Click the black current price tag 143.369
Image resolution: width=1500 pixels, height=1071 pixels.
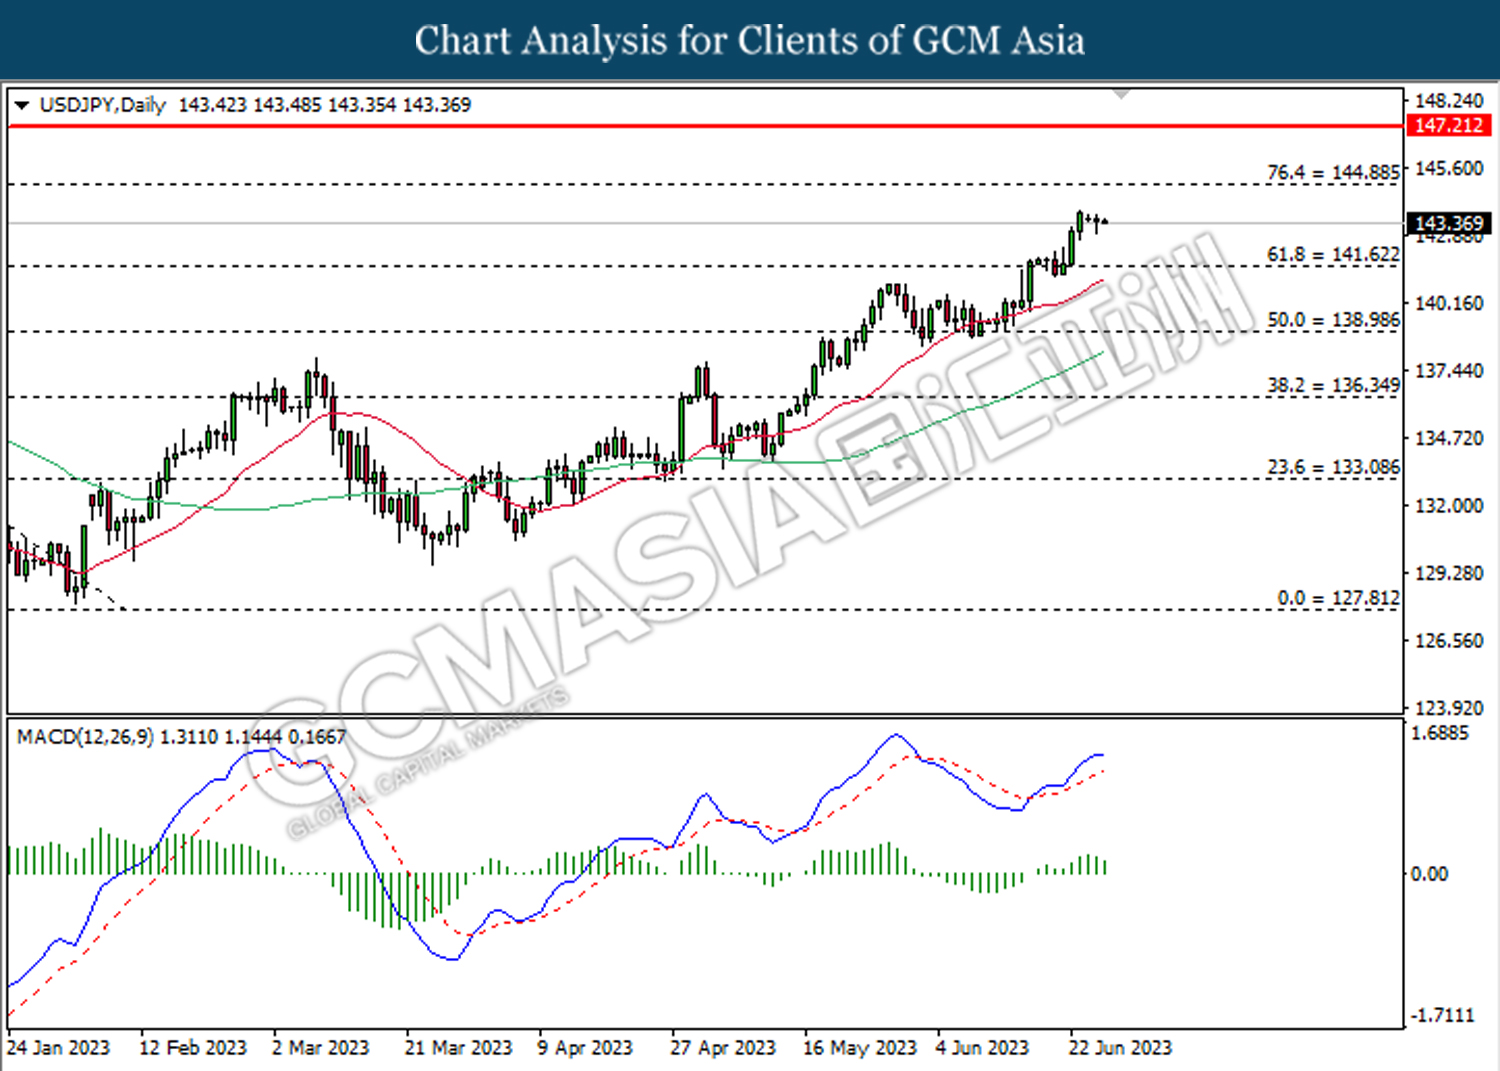coord(1449,223)
